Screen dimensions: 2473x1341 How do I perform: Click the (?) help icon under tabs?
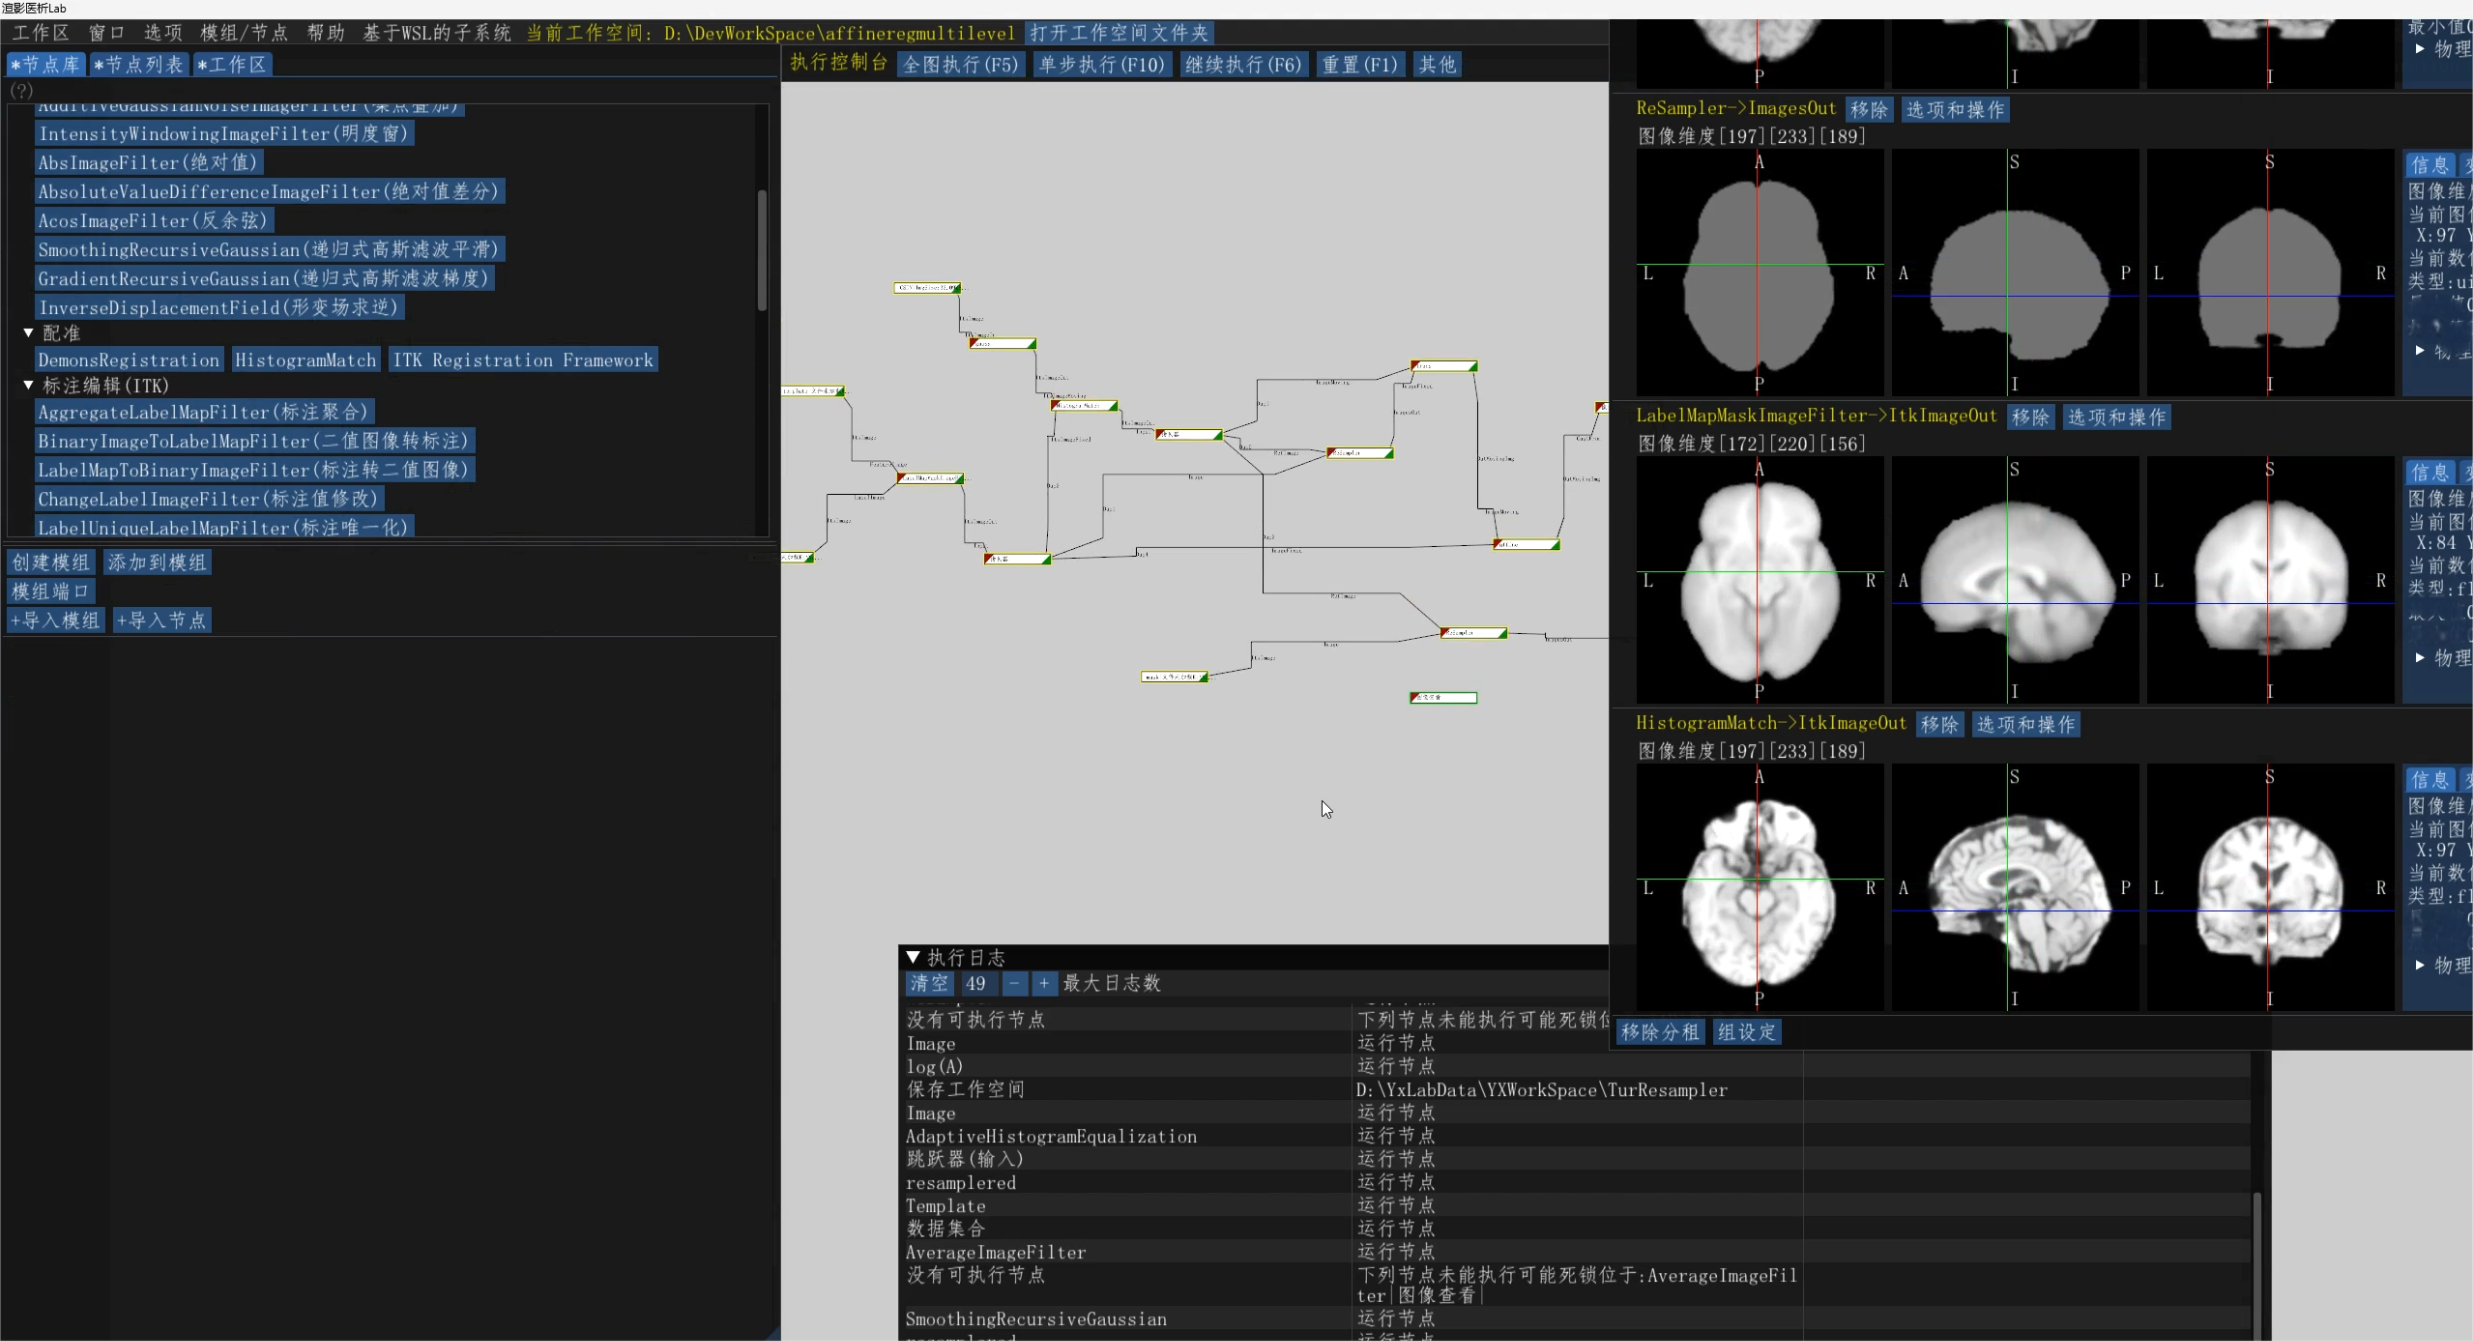pos(21,90)
